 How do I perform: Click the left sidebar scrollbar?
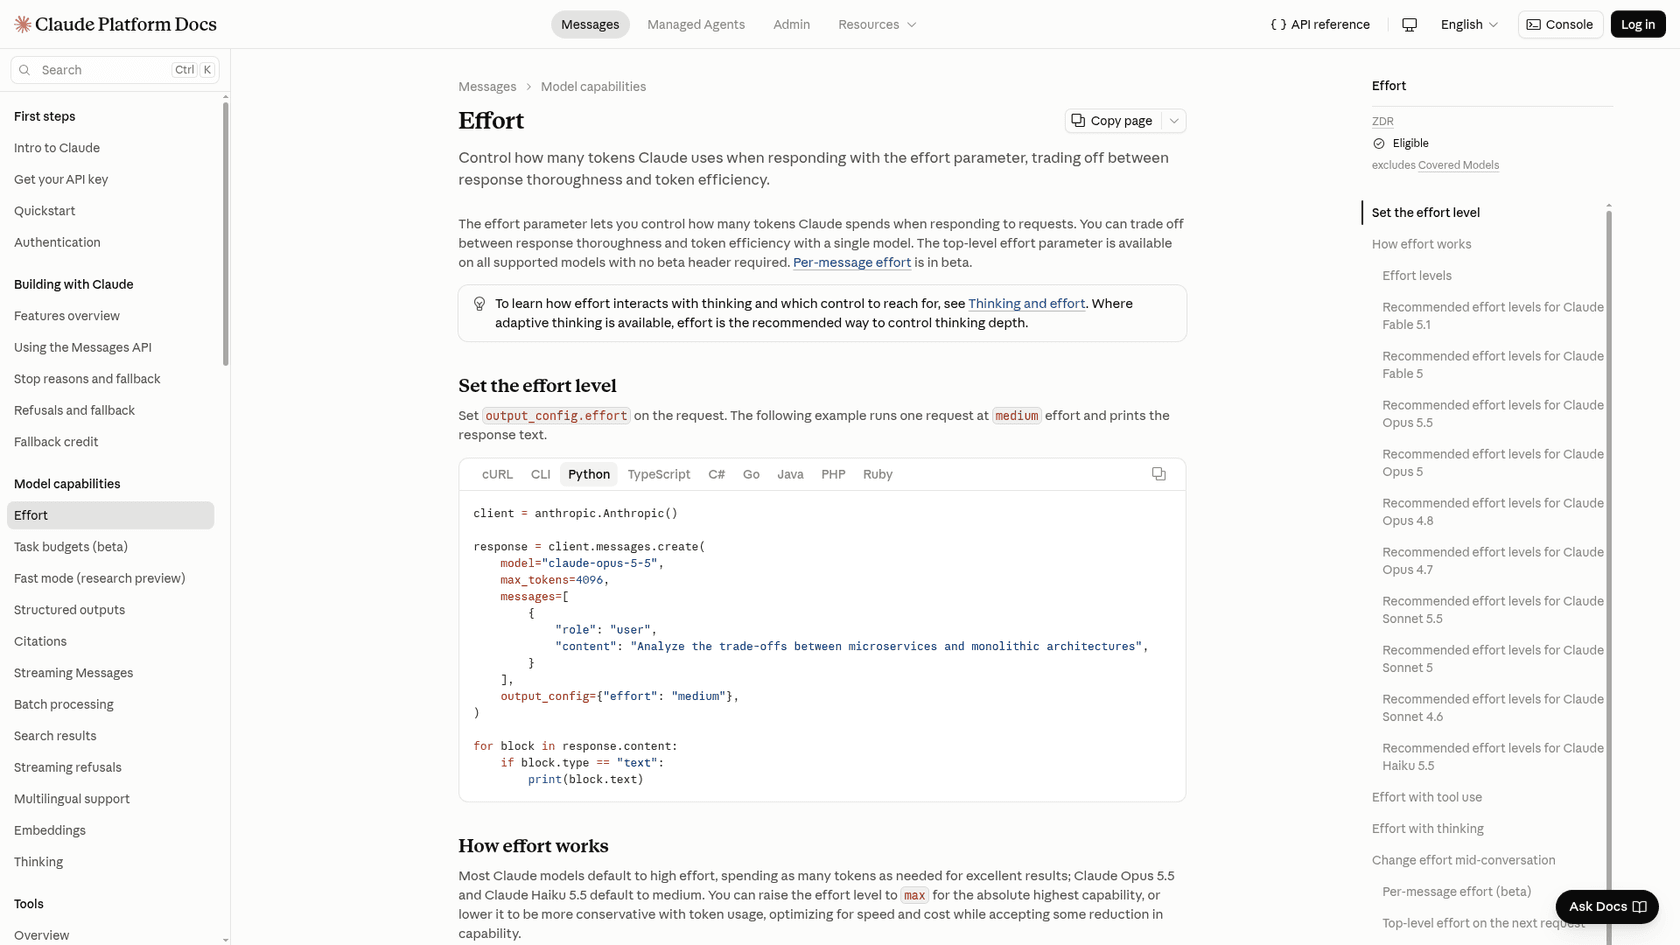225,233
